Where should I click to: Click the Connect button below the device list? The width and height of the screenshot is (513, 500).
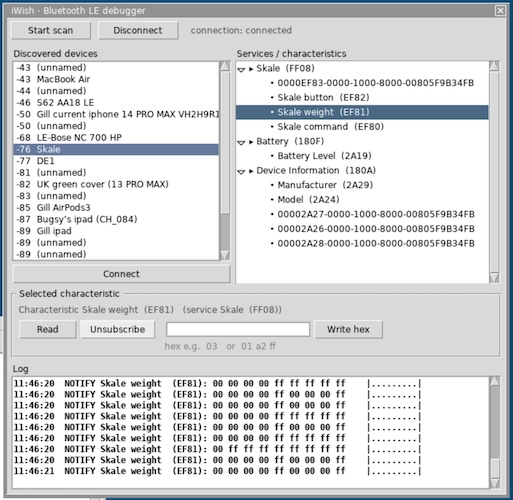tap(121, 274)
